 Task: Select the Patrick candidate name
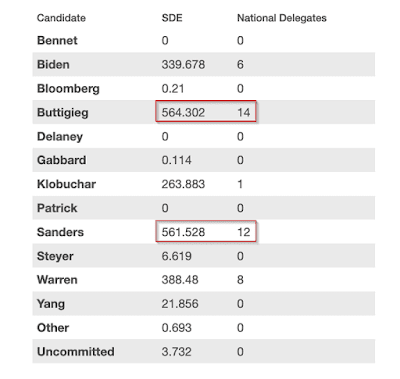click(57, 208)
